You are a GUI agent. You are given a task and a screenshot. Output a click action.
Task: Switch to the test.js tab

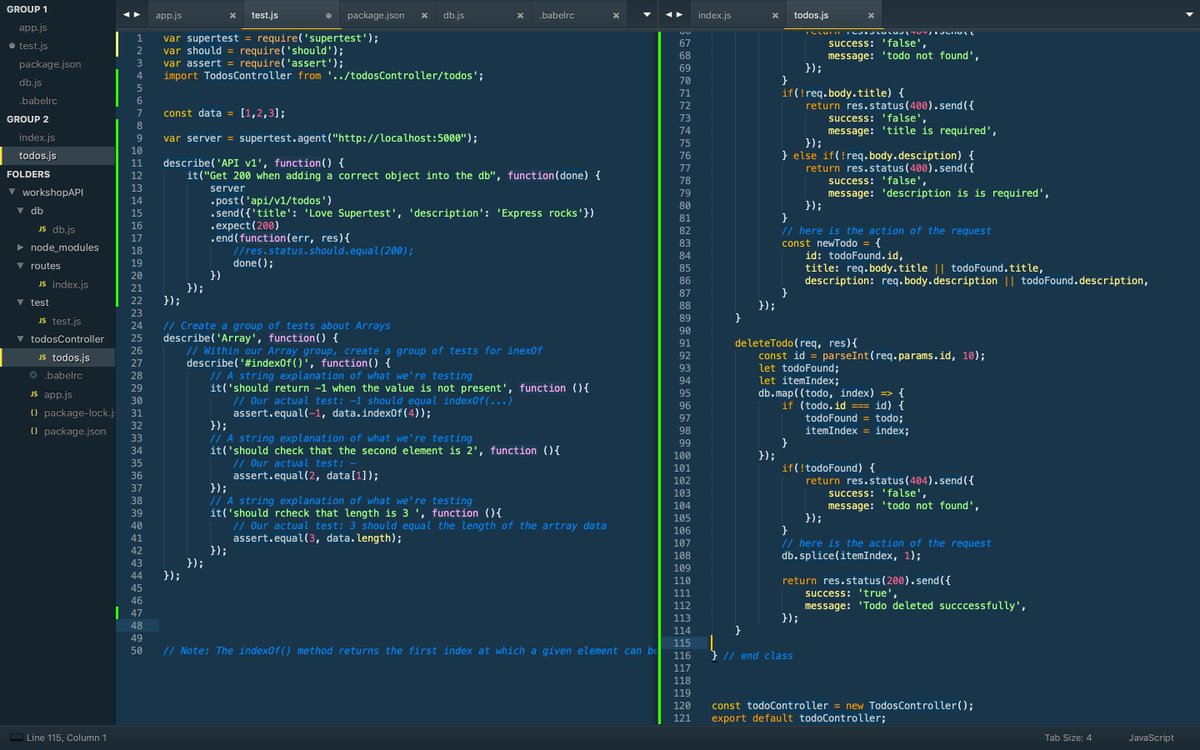pyautogui.click(x=291, y=16)
